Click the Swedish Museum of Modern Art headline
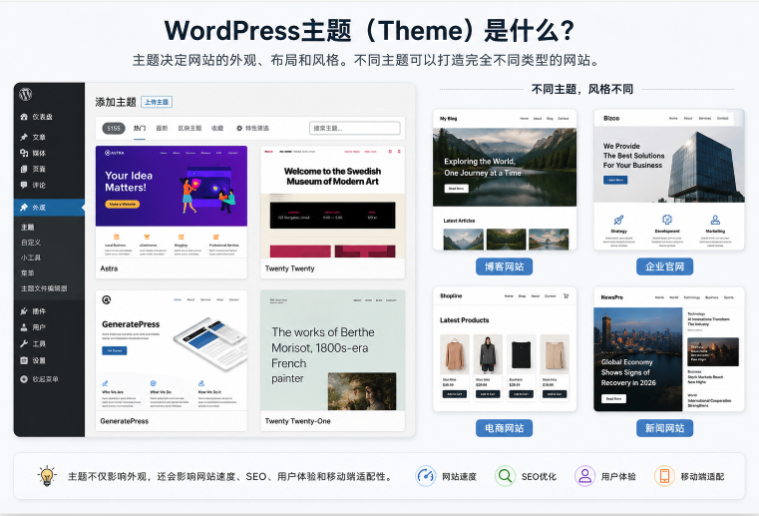 point(333,176)
